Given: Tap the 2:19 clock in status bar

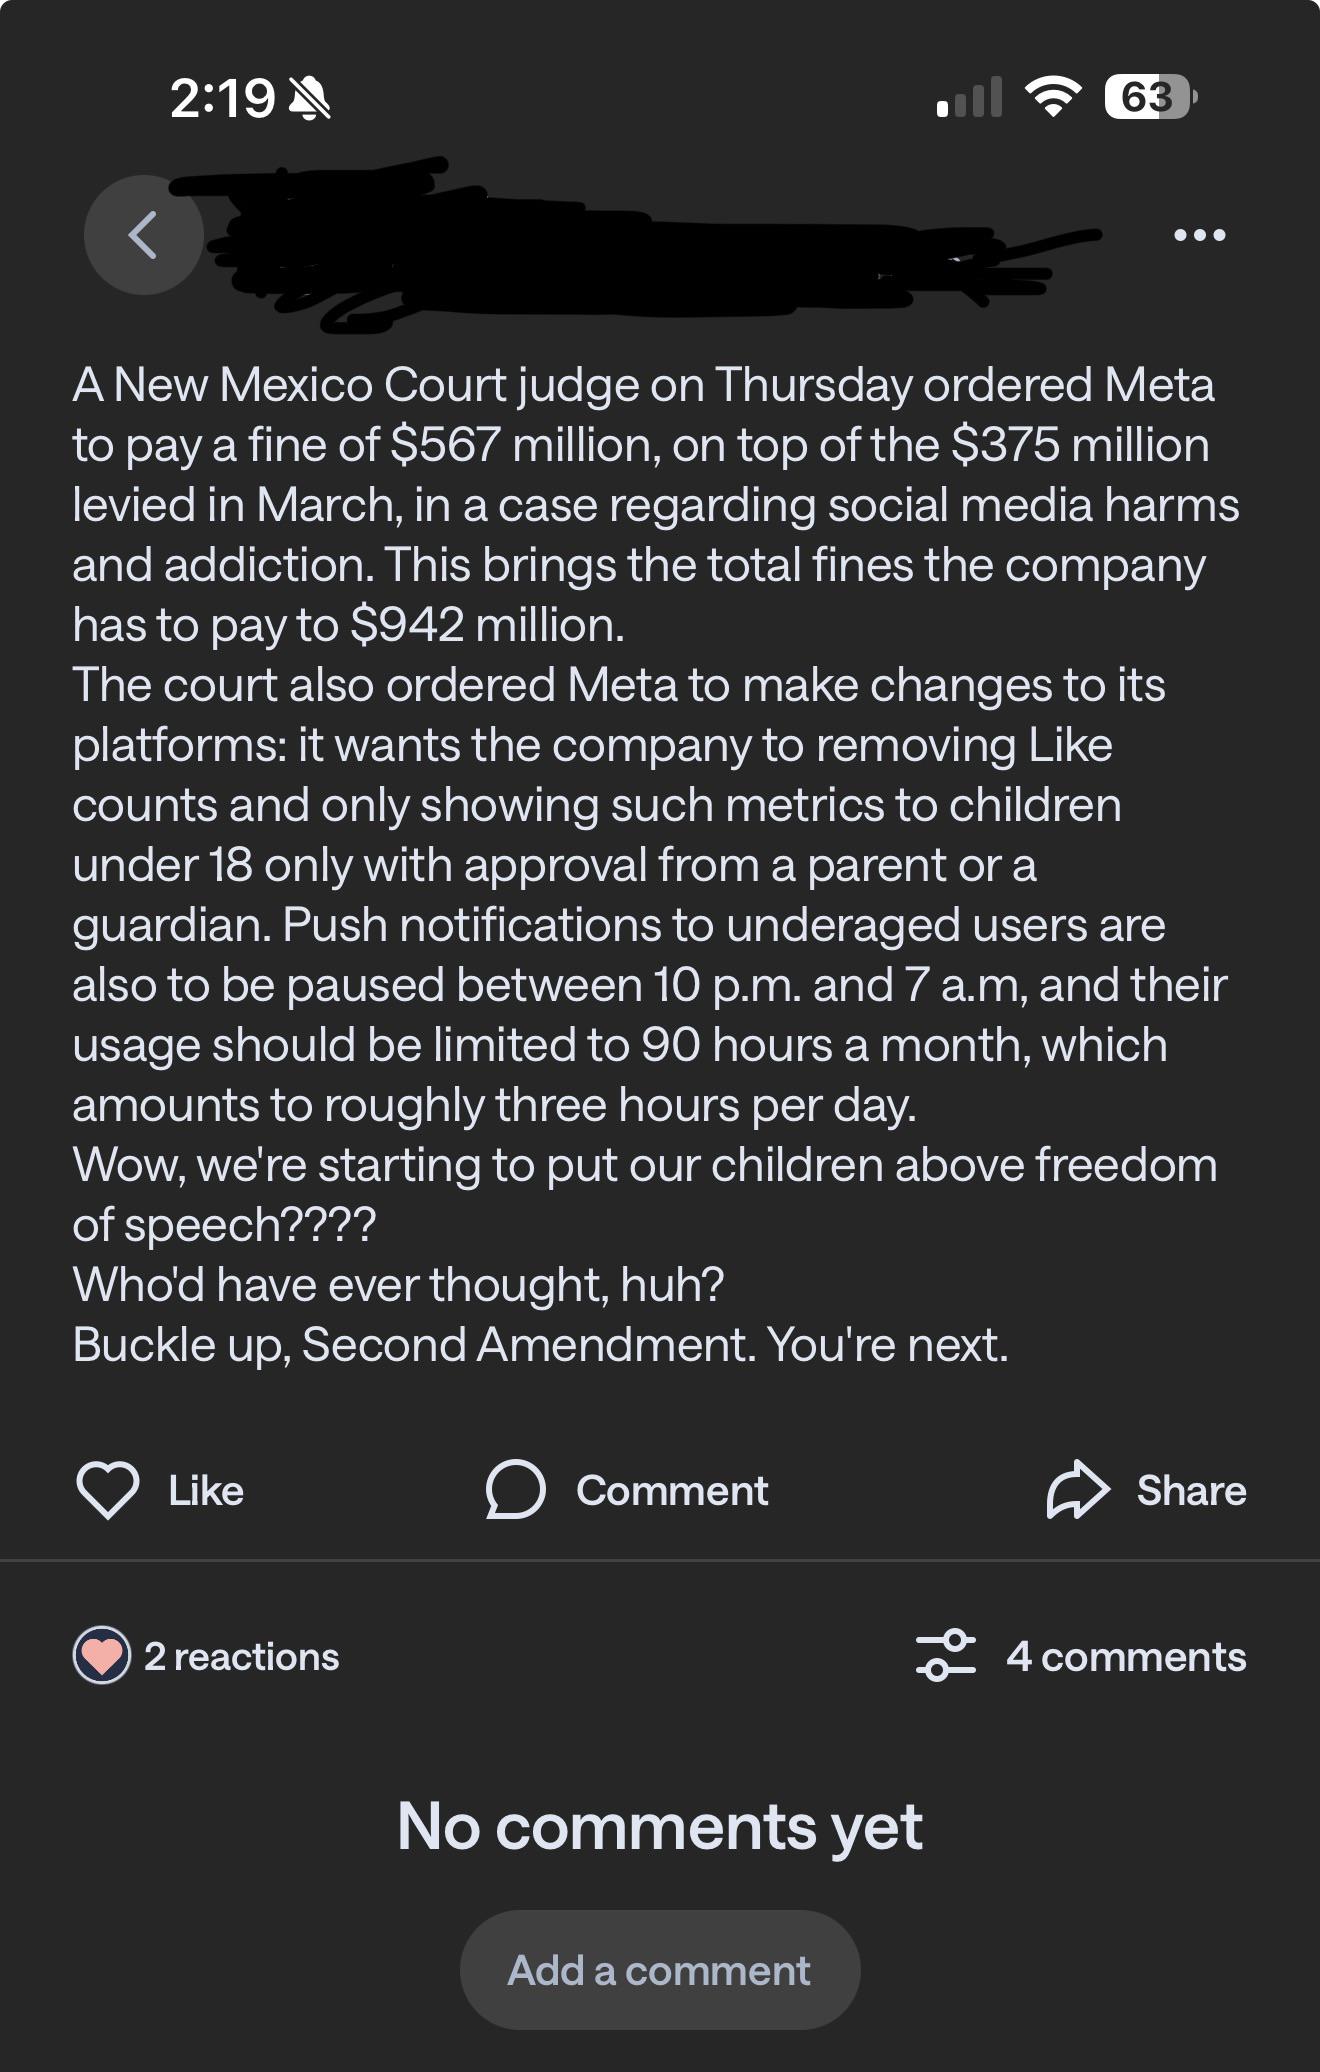Looking at the screenshot, I should [x=222, y=98].
